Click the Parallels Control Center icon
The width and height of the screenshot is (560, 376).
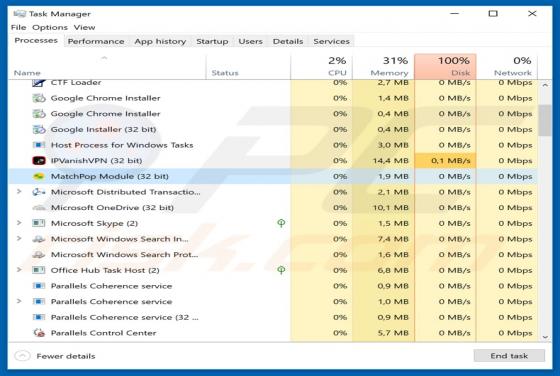39,333
